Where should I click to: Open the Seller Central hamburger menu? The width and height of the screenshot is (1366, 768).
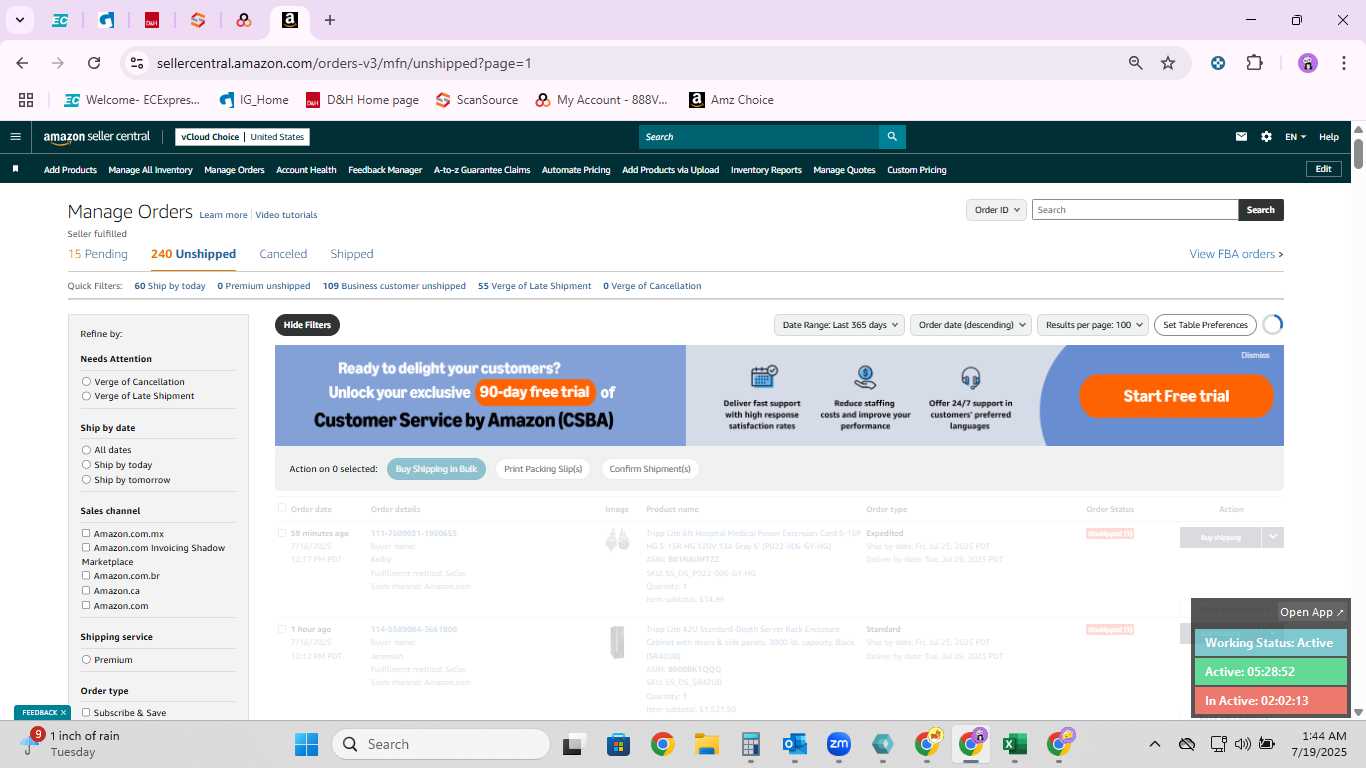point(15,137)
